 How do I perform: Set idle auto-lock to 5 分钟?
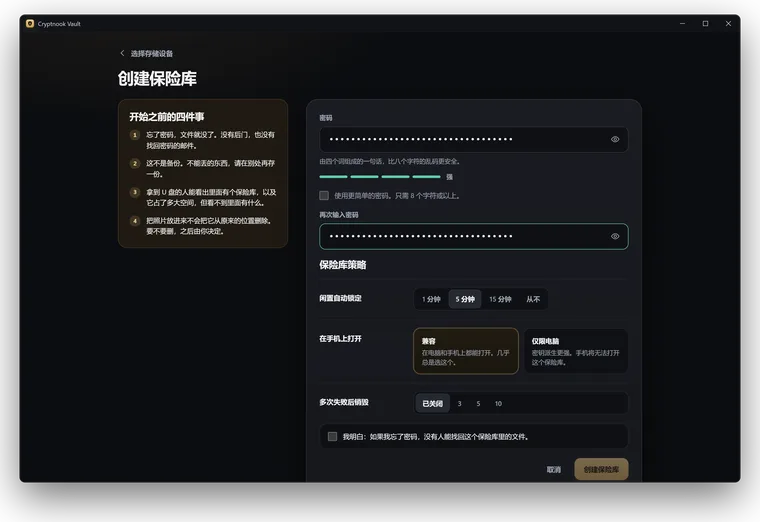point(465,299)
